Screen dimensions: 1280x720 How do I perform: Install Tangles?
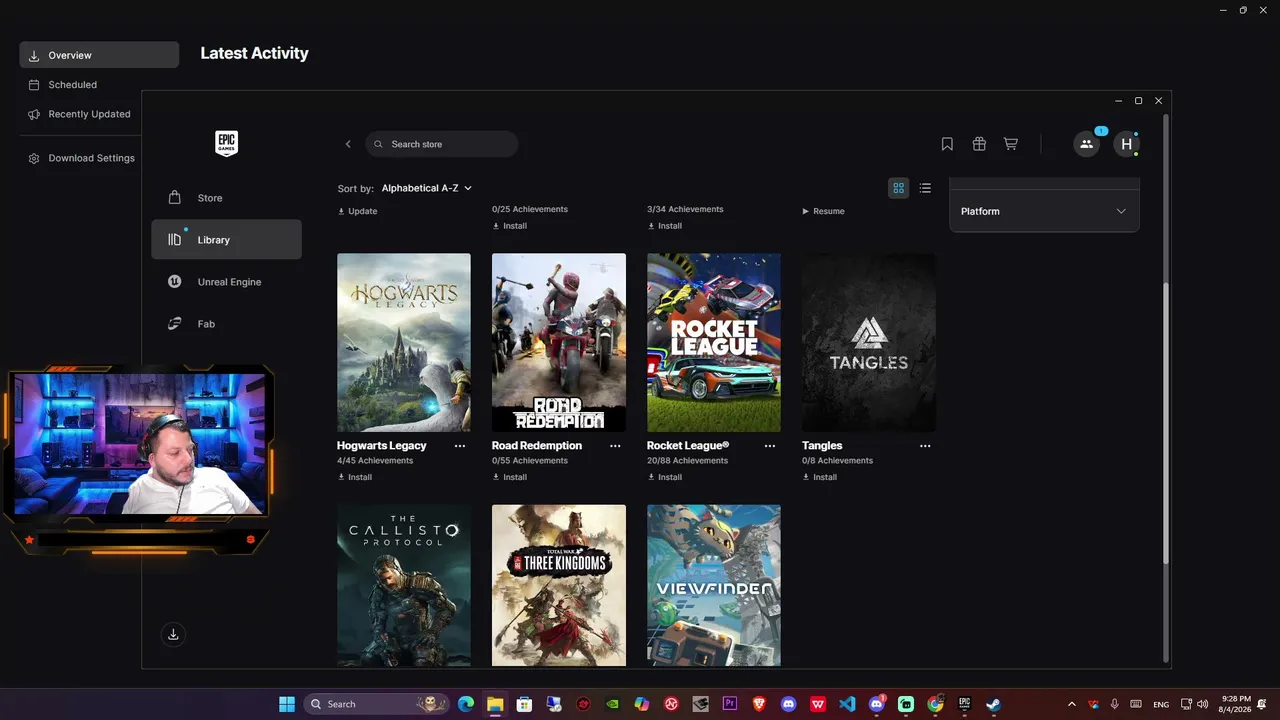coord(820,477)
